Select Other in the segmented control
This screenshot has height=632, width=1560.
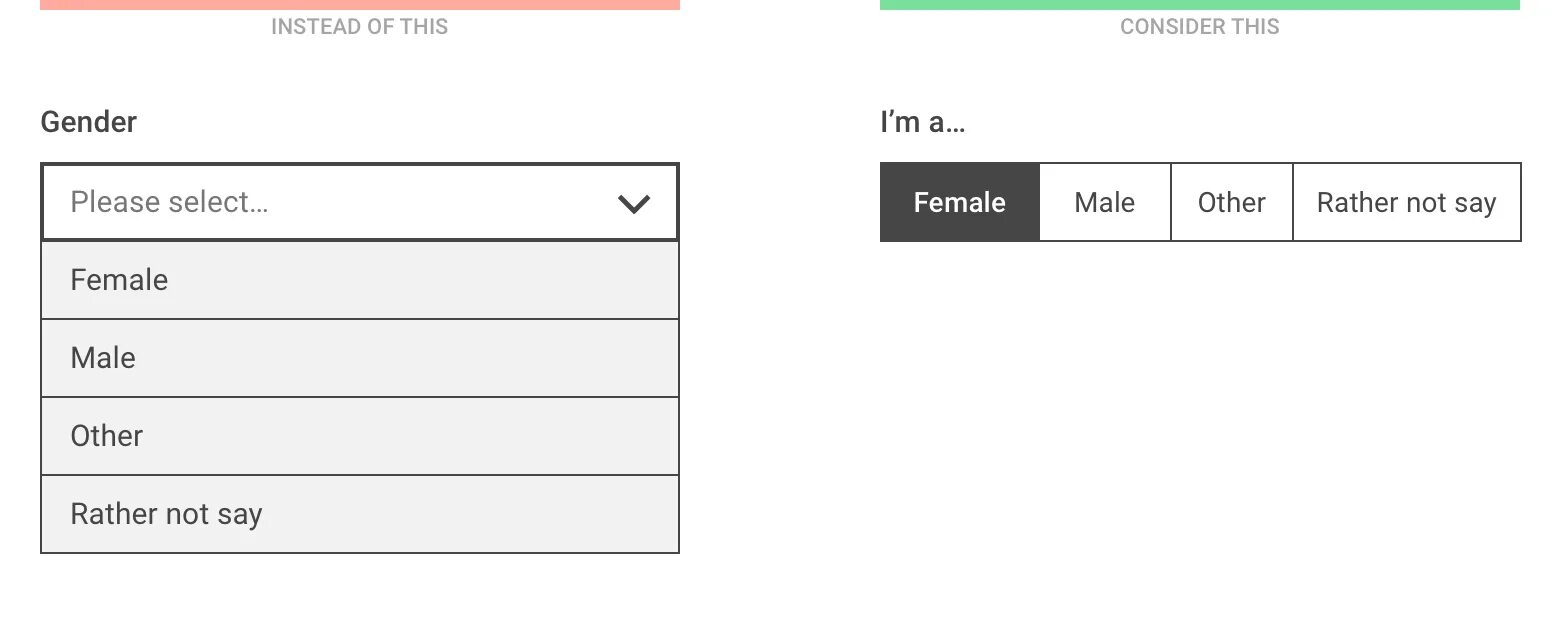(x=1231, y=202)
